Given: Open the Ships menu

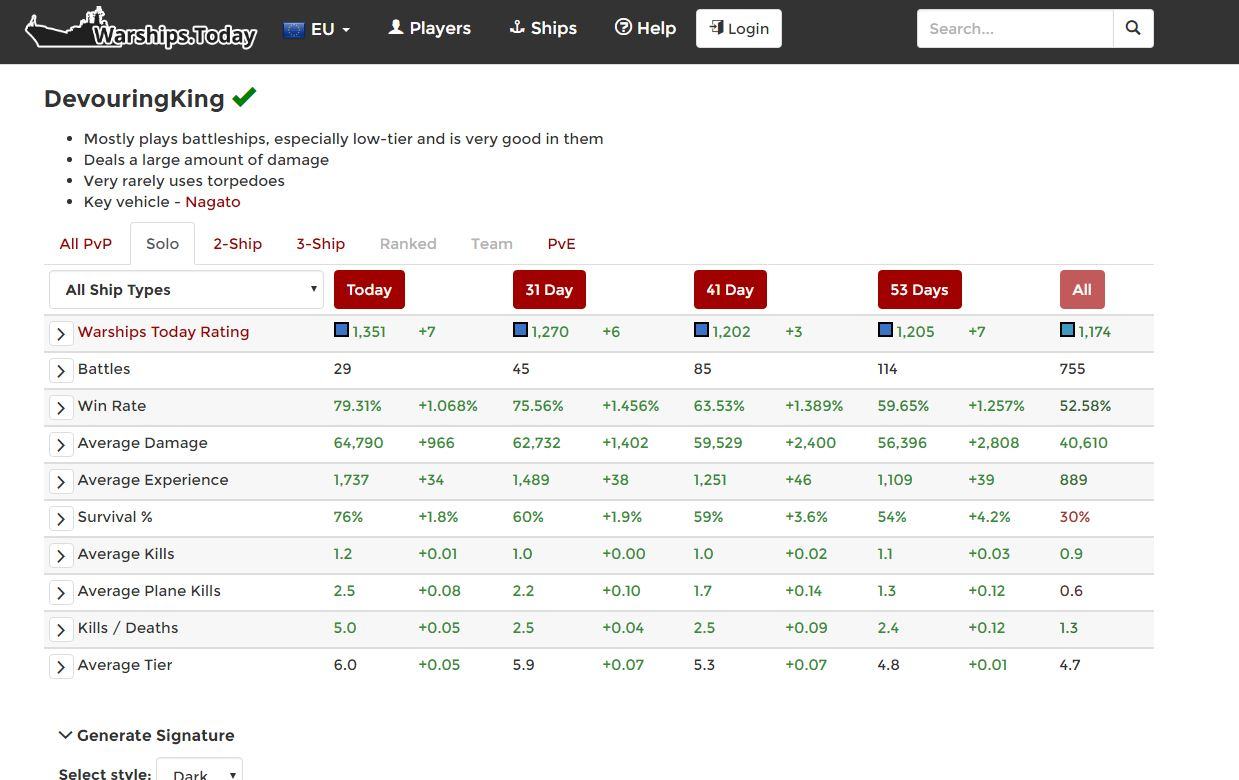Looking at the screenshot, I should [x=543, y=28].
